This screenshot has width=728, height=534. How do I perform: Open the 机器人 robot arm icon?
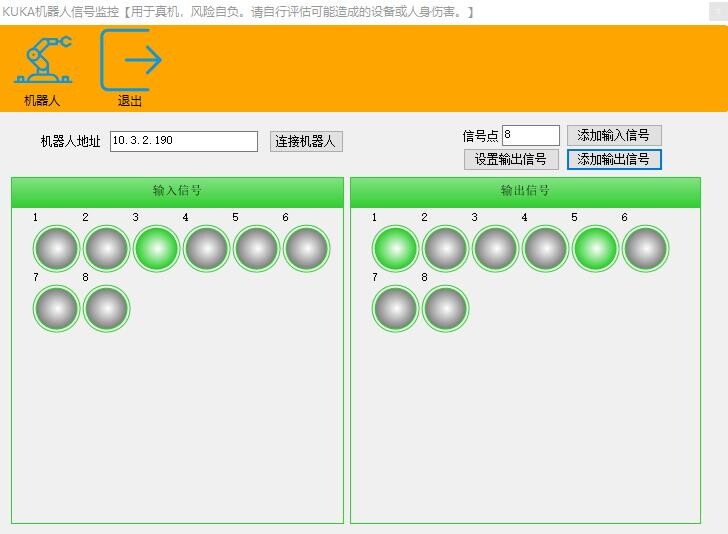pos(43,59)
